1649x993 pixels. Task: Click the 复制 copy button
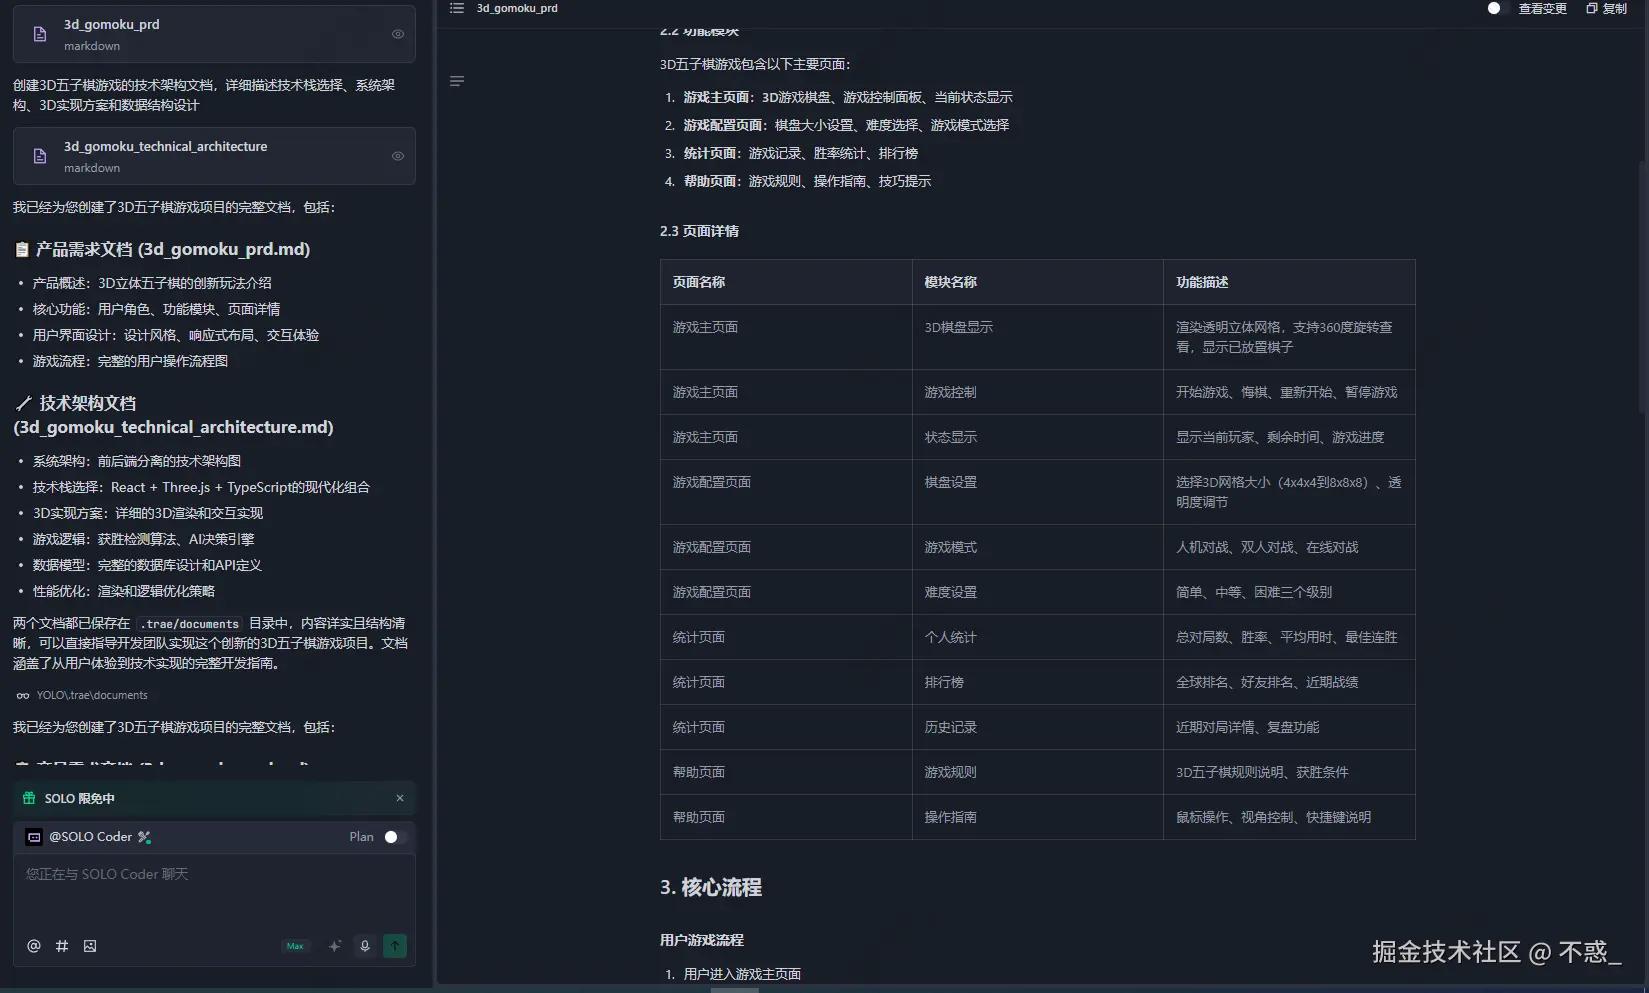coord(1607,8)
